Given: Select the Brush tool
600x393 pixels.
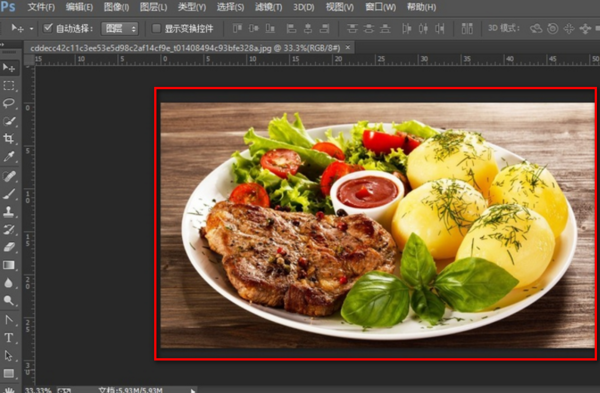Looking at the screenshot, I should coord(8,194).
